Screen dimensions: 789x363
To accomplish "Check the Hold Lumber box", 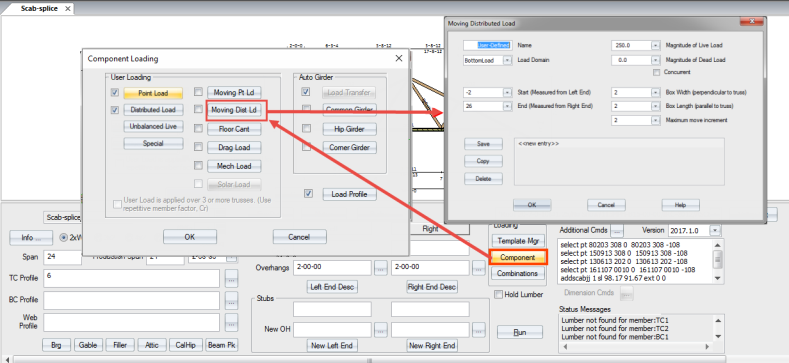I will 499,295.
